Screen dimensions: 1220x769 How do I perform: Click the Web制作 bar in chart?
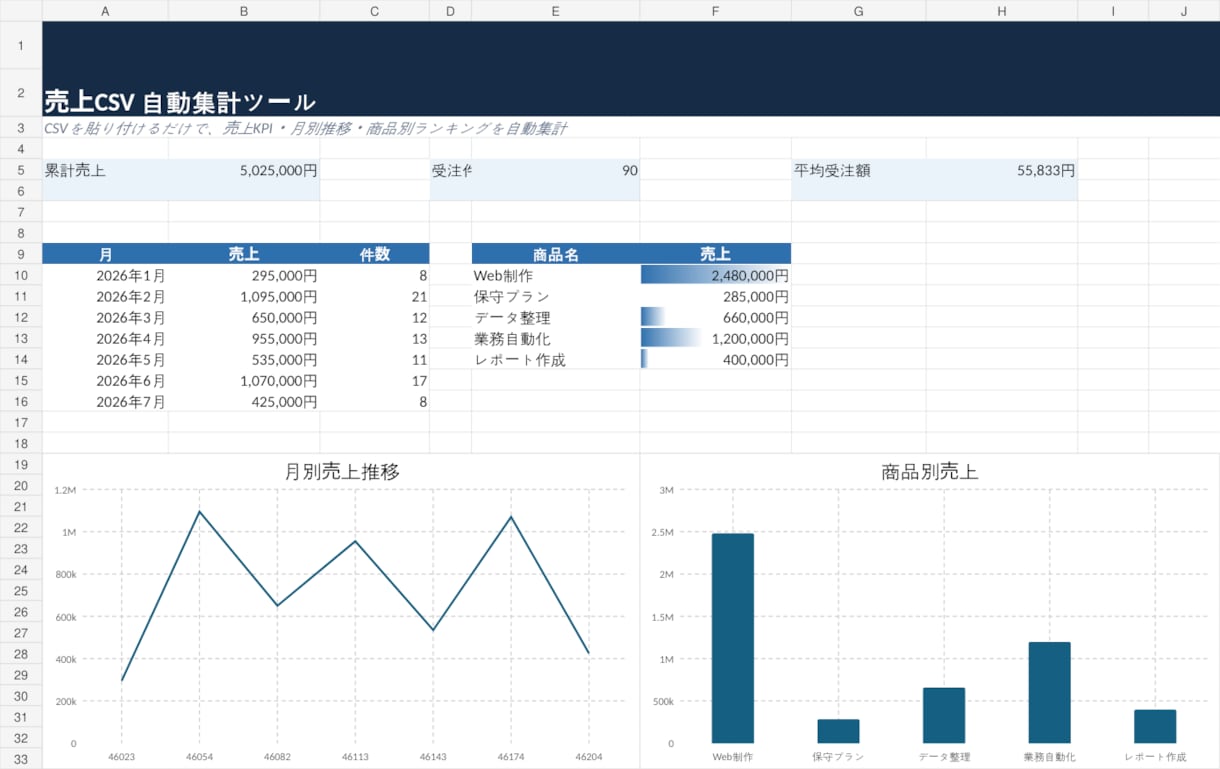point(733,638)
